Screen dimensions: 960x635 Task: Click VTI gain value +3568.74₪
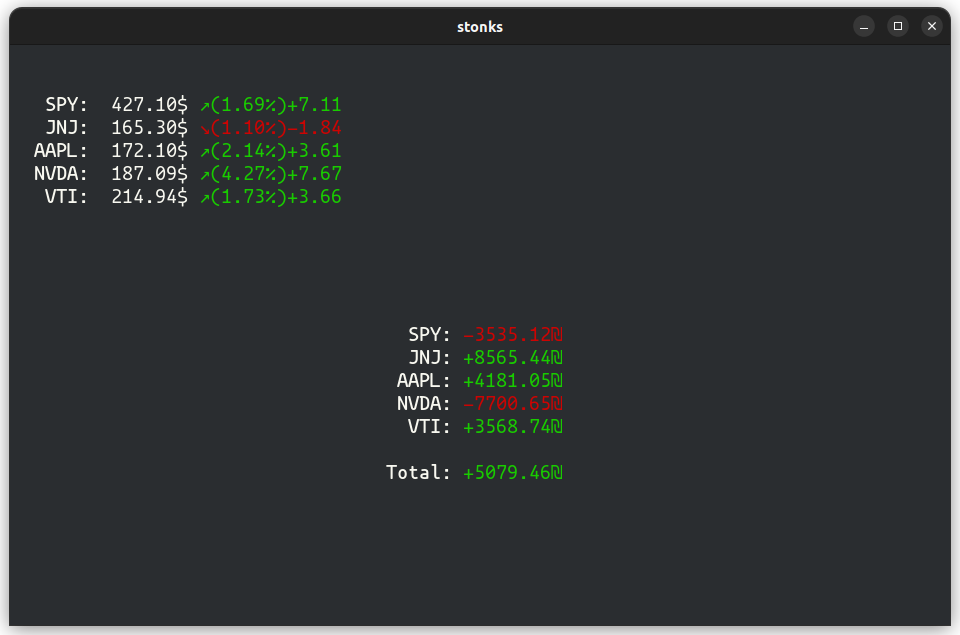pos(513,426)
